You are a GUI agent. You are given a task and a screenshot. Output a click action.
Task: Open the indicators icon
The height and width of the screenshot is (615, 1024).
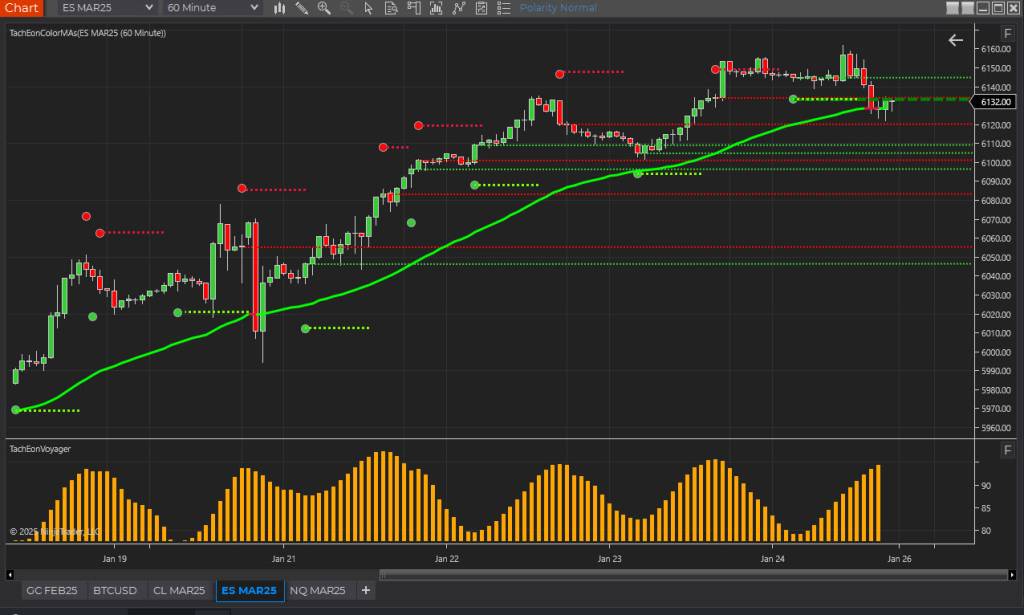[x=436, y=8]
